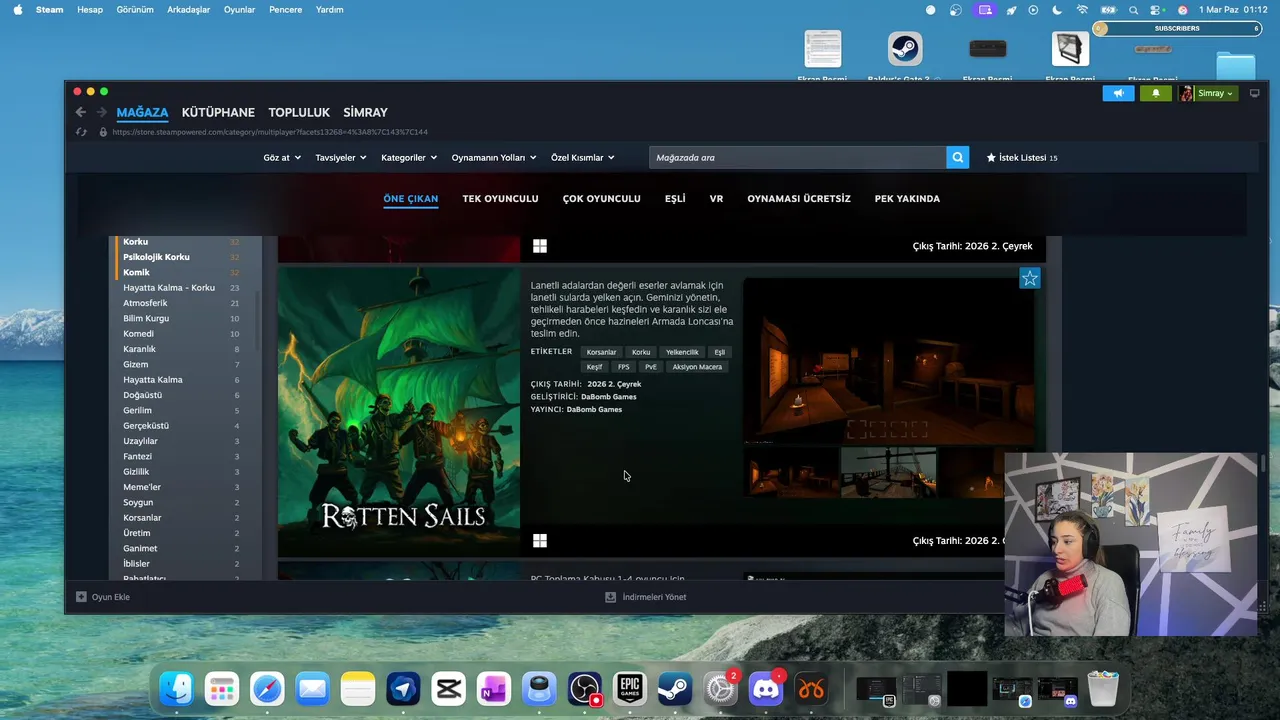Open Safari from the dock
The image size is (1280, 720).
[267, 689]
